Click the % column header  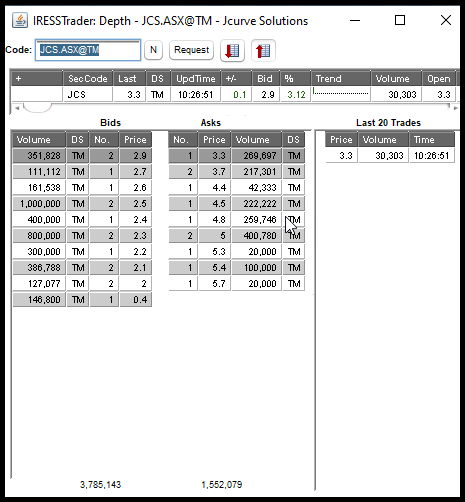pyautogui.click(x=295, y=79)
